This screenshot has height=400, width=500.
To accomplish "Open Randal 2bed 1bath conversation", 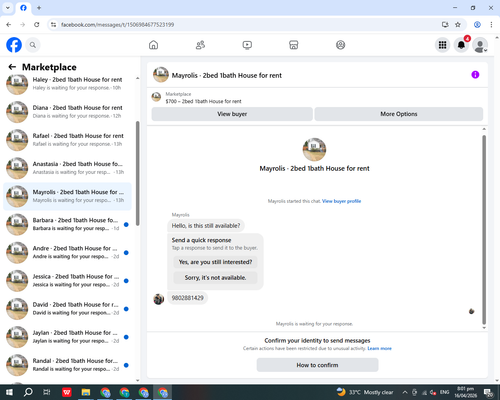I will click(x=68, y=365).
